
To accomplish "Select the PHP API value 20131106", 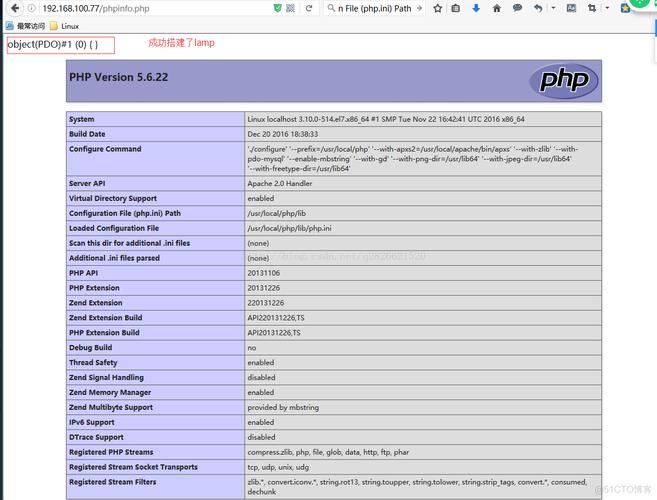I will tap(264, 273).
